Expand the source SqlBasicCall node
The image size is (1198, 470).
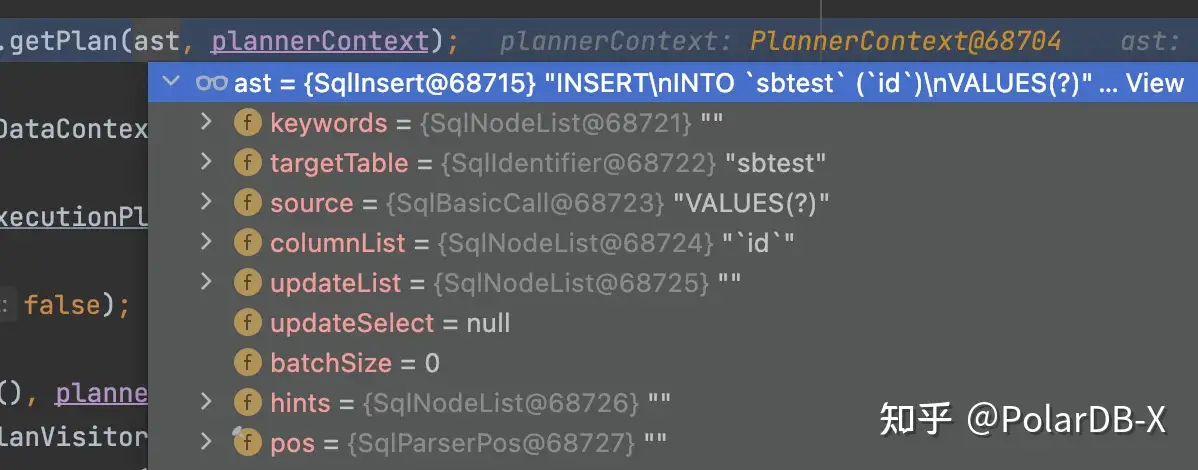(206, 202)
